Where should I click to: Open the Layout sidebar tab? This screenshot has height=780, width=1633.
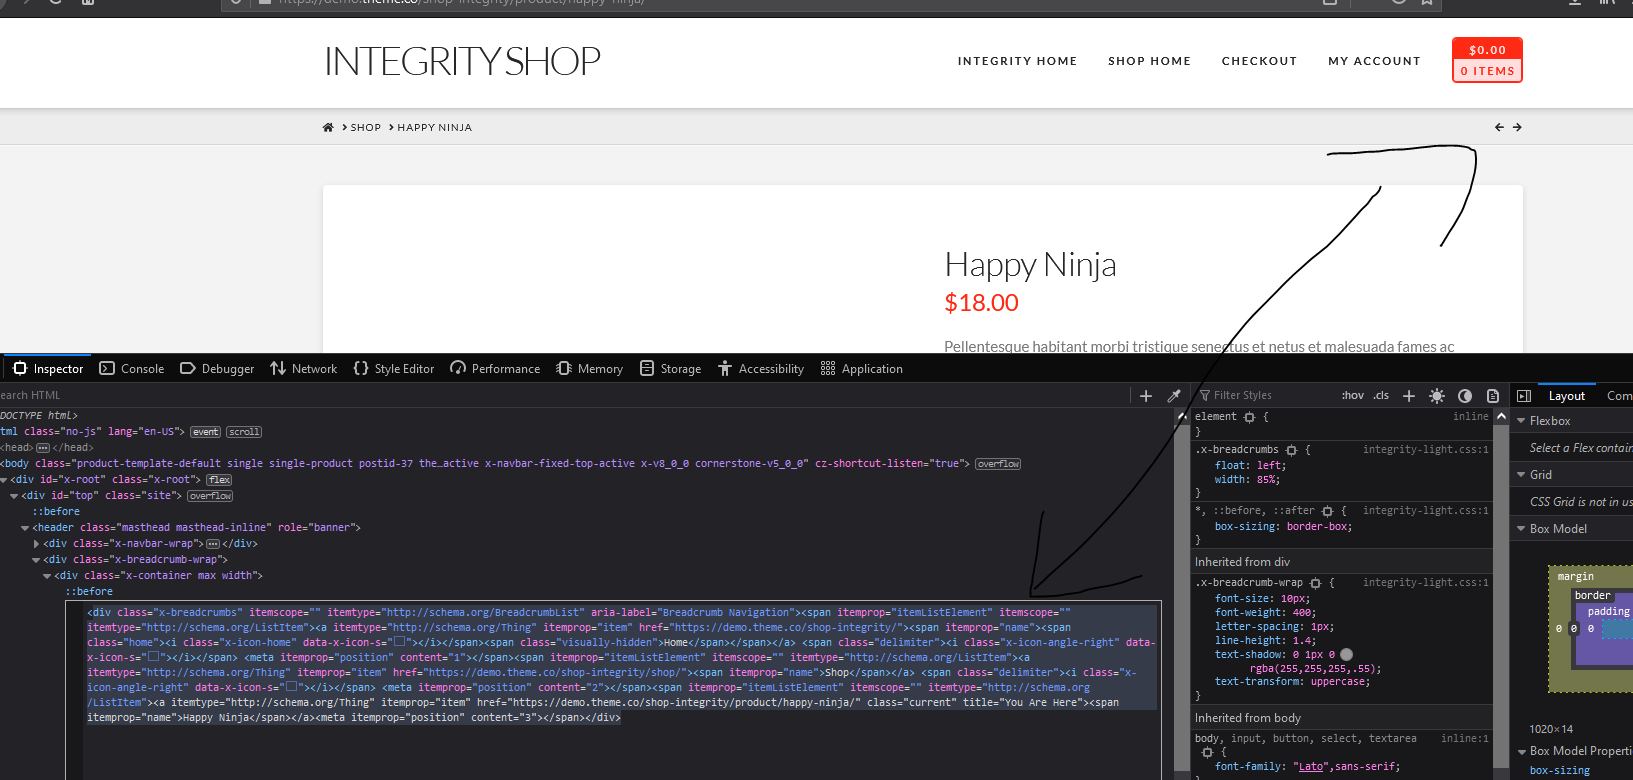(x=1566, y=396)
